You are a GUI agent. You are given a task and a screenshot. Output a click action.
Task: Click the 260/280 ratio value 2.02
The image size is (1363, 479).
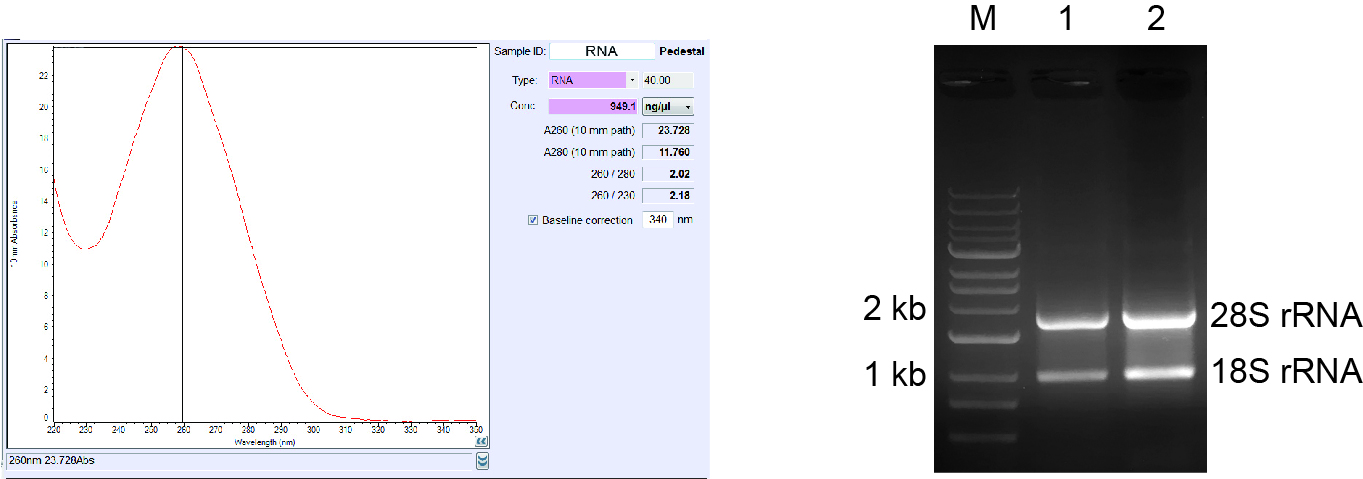[667, 174]
